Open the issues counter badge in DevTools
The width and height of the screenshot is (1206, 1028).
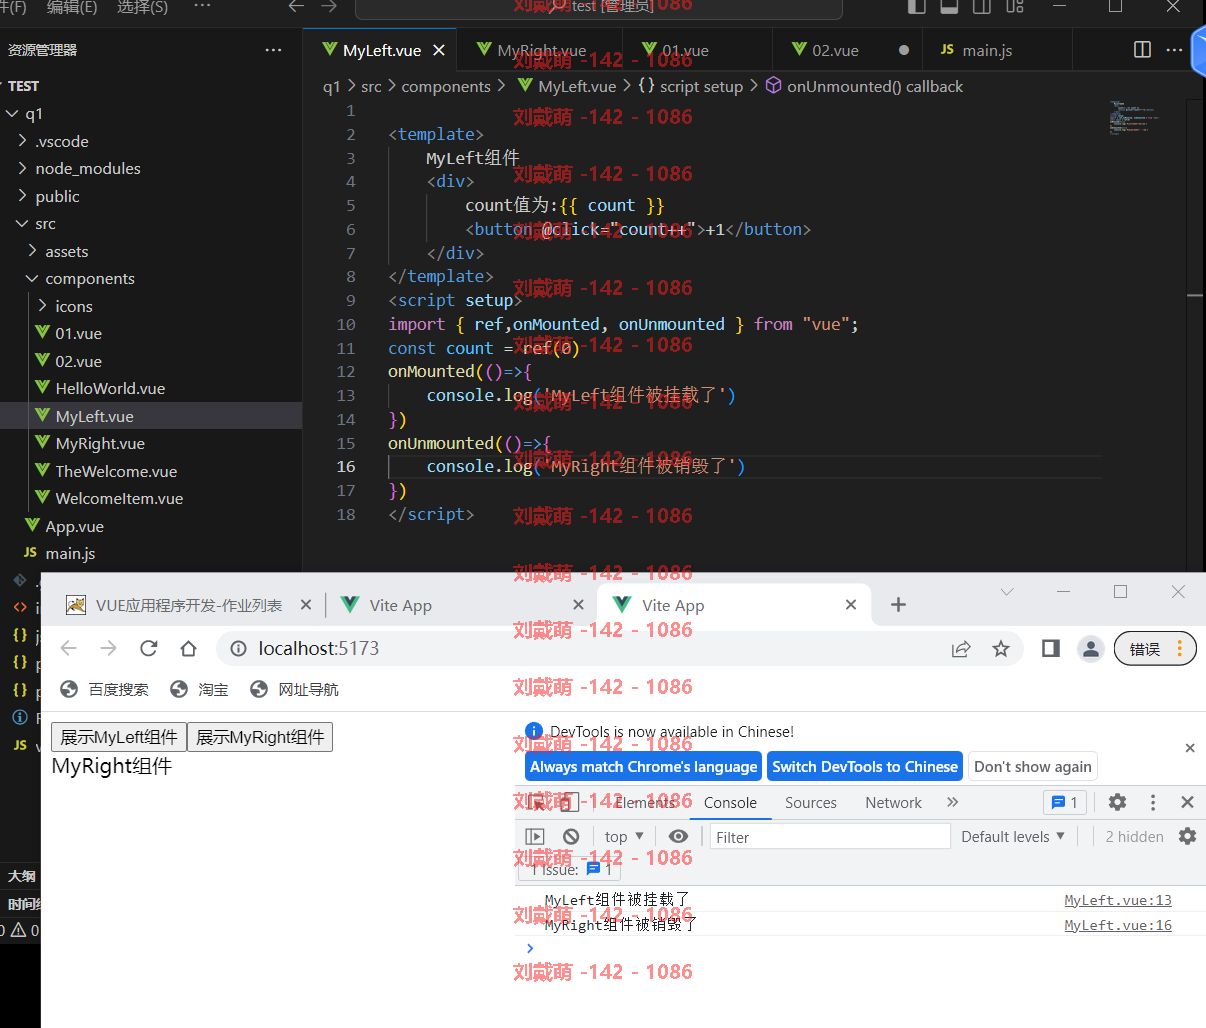[x=1065, y=802]
